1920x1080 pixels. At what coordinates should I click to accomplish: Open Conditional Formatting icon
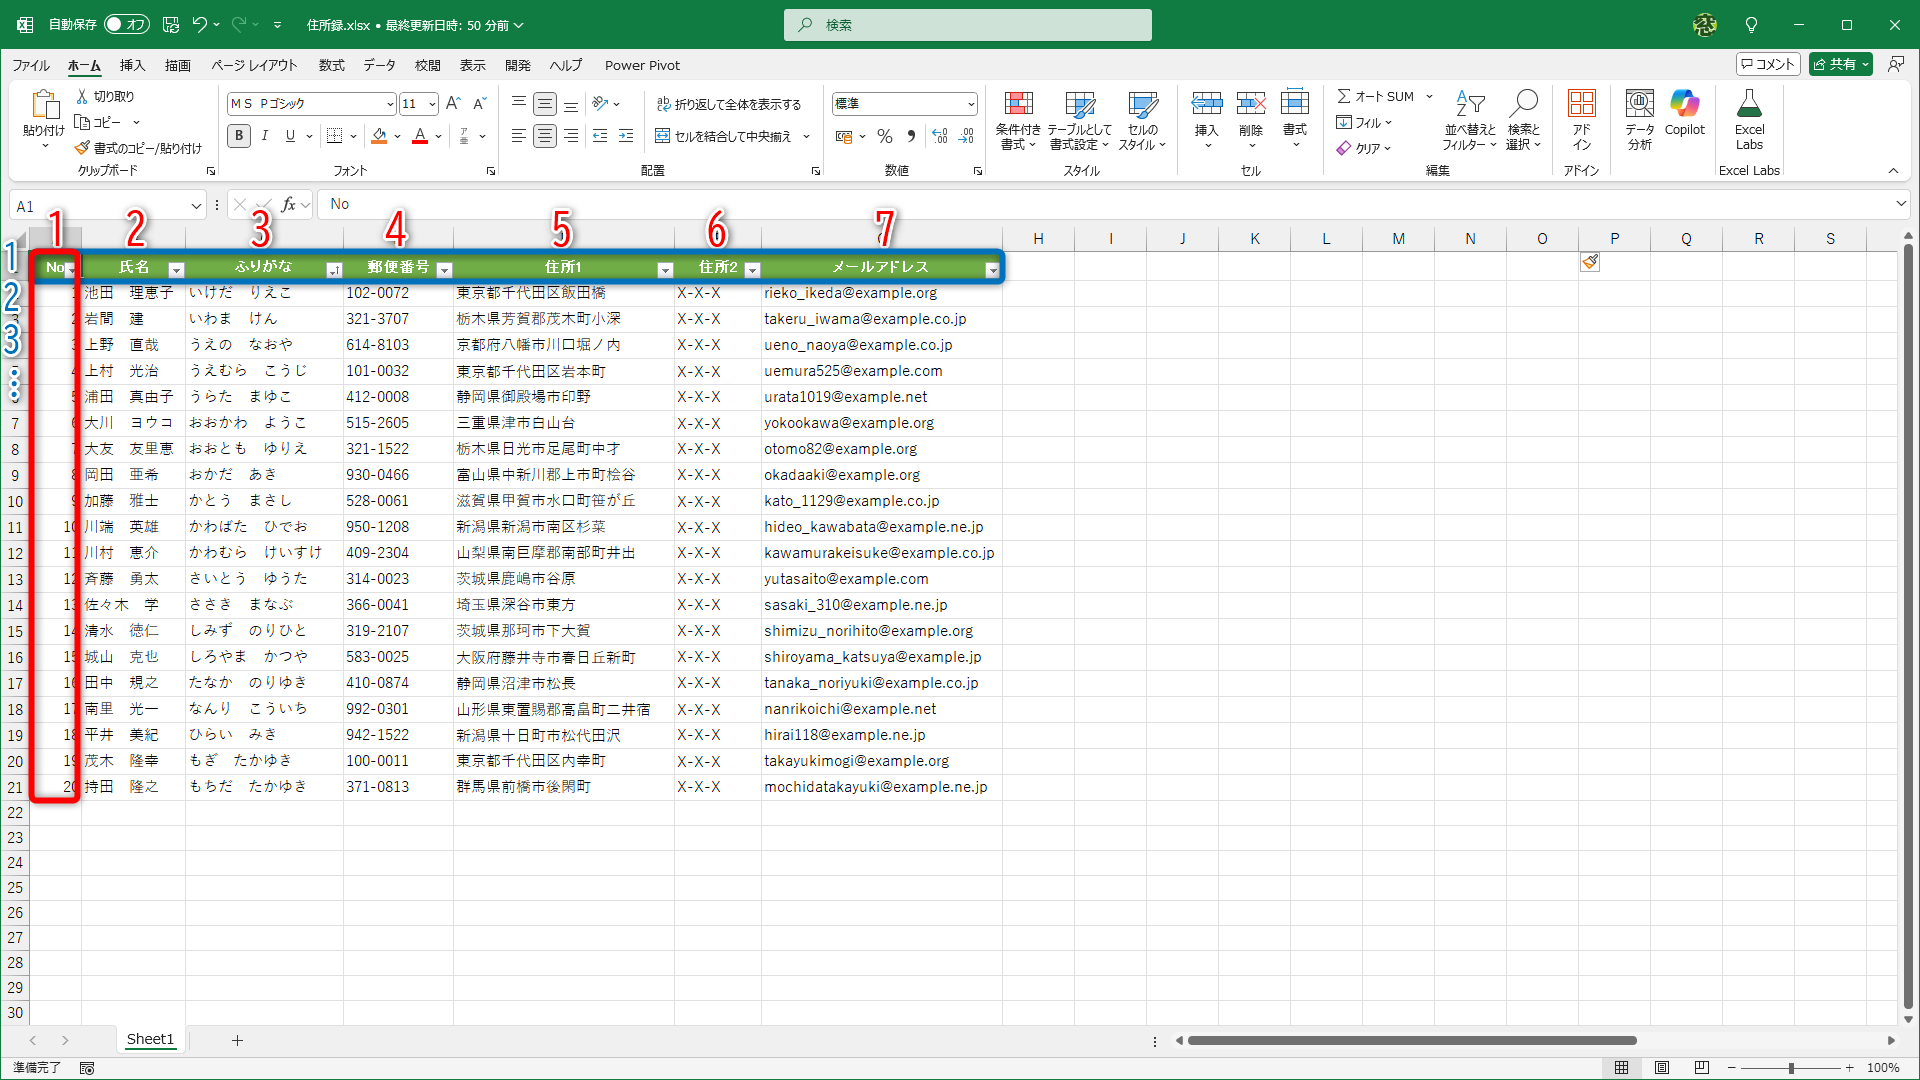coord(1018,105)
